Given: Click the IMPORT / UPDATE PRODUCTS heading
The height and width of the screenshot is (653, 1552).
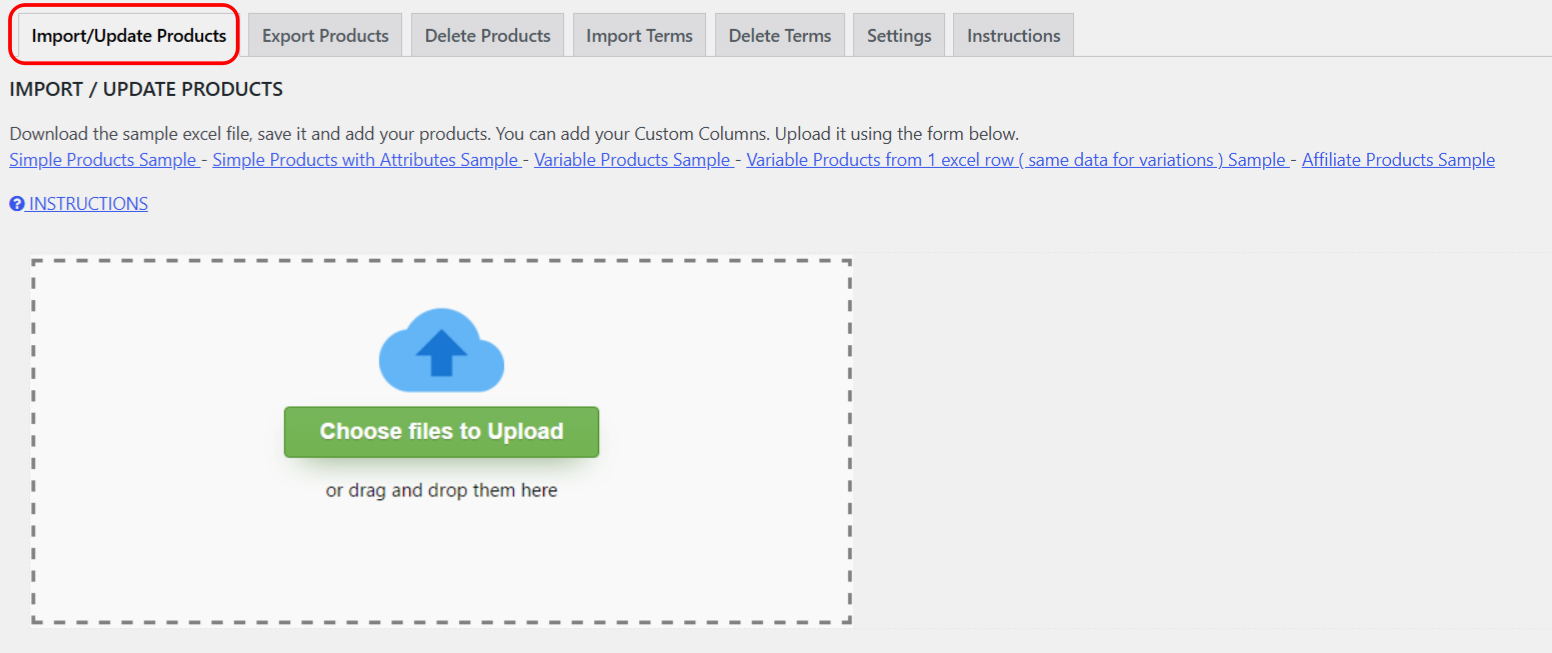Looking at the screenshot, I should (x=146, y=89).
